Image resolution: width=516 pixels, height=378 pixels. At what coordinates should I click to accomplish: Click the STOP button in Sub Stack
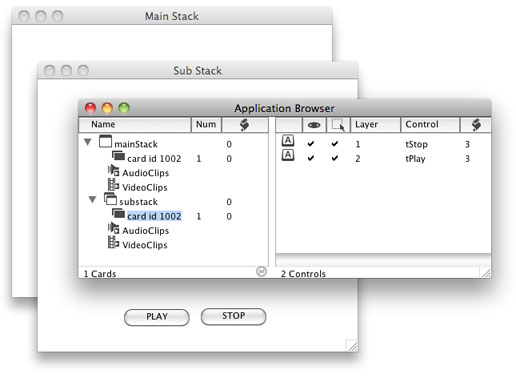coord(233,316)
